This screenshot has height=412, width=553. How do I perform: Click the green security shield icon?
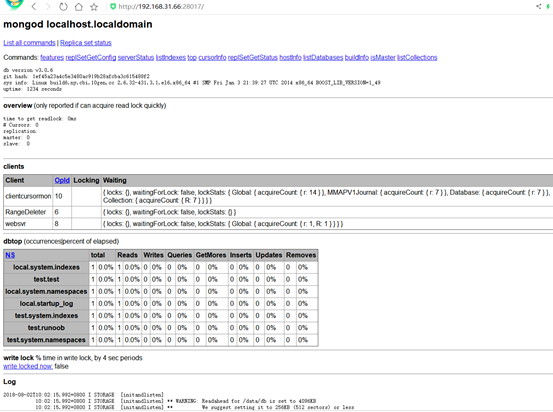click(113, 6)
